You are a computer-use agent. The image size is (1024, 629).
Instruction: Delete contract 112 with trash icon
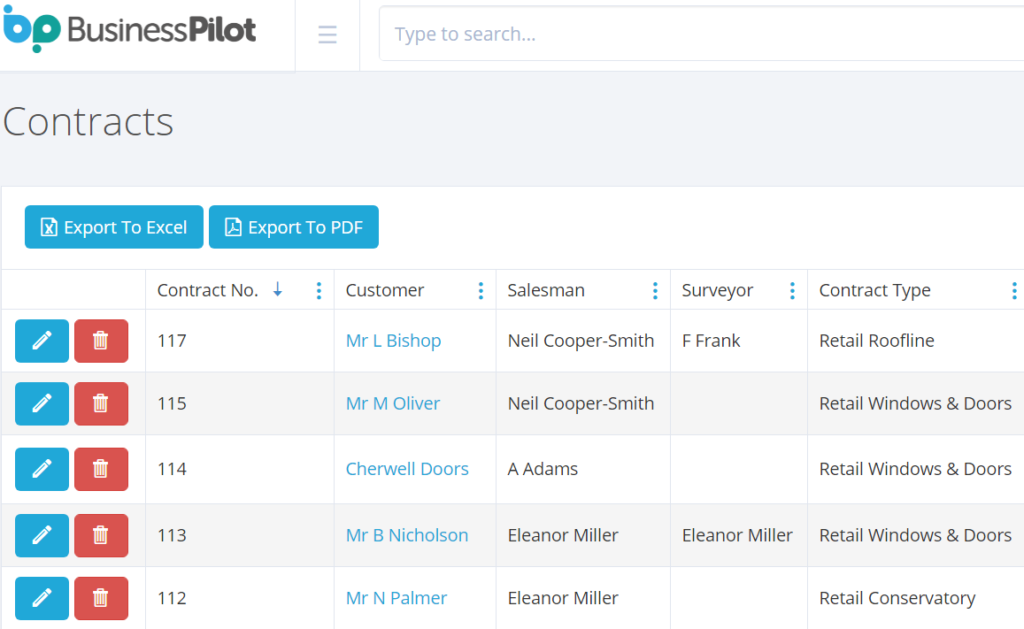pyautogui.click(x=101, y=598)
